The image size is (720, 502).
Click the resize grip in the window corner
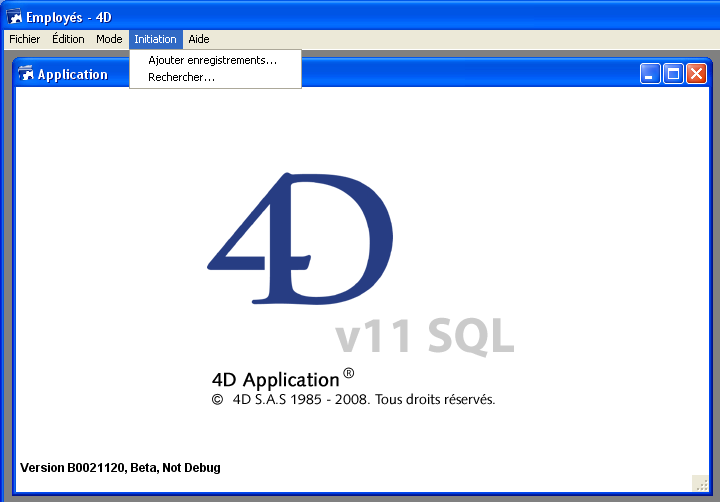[x=701, y=483]
